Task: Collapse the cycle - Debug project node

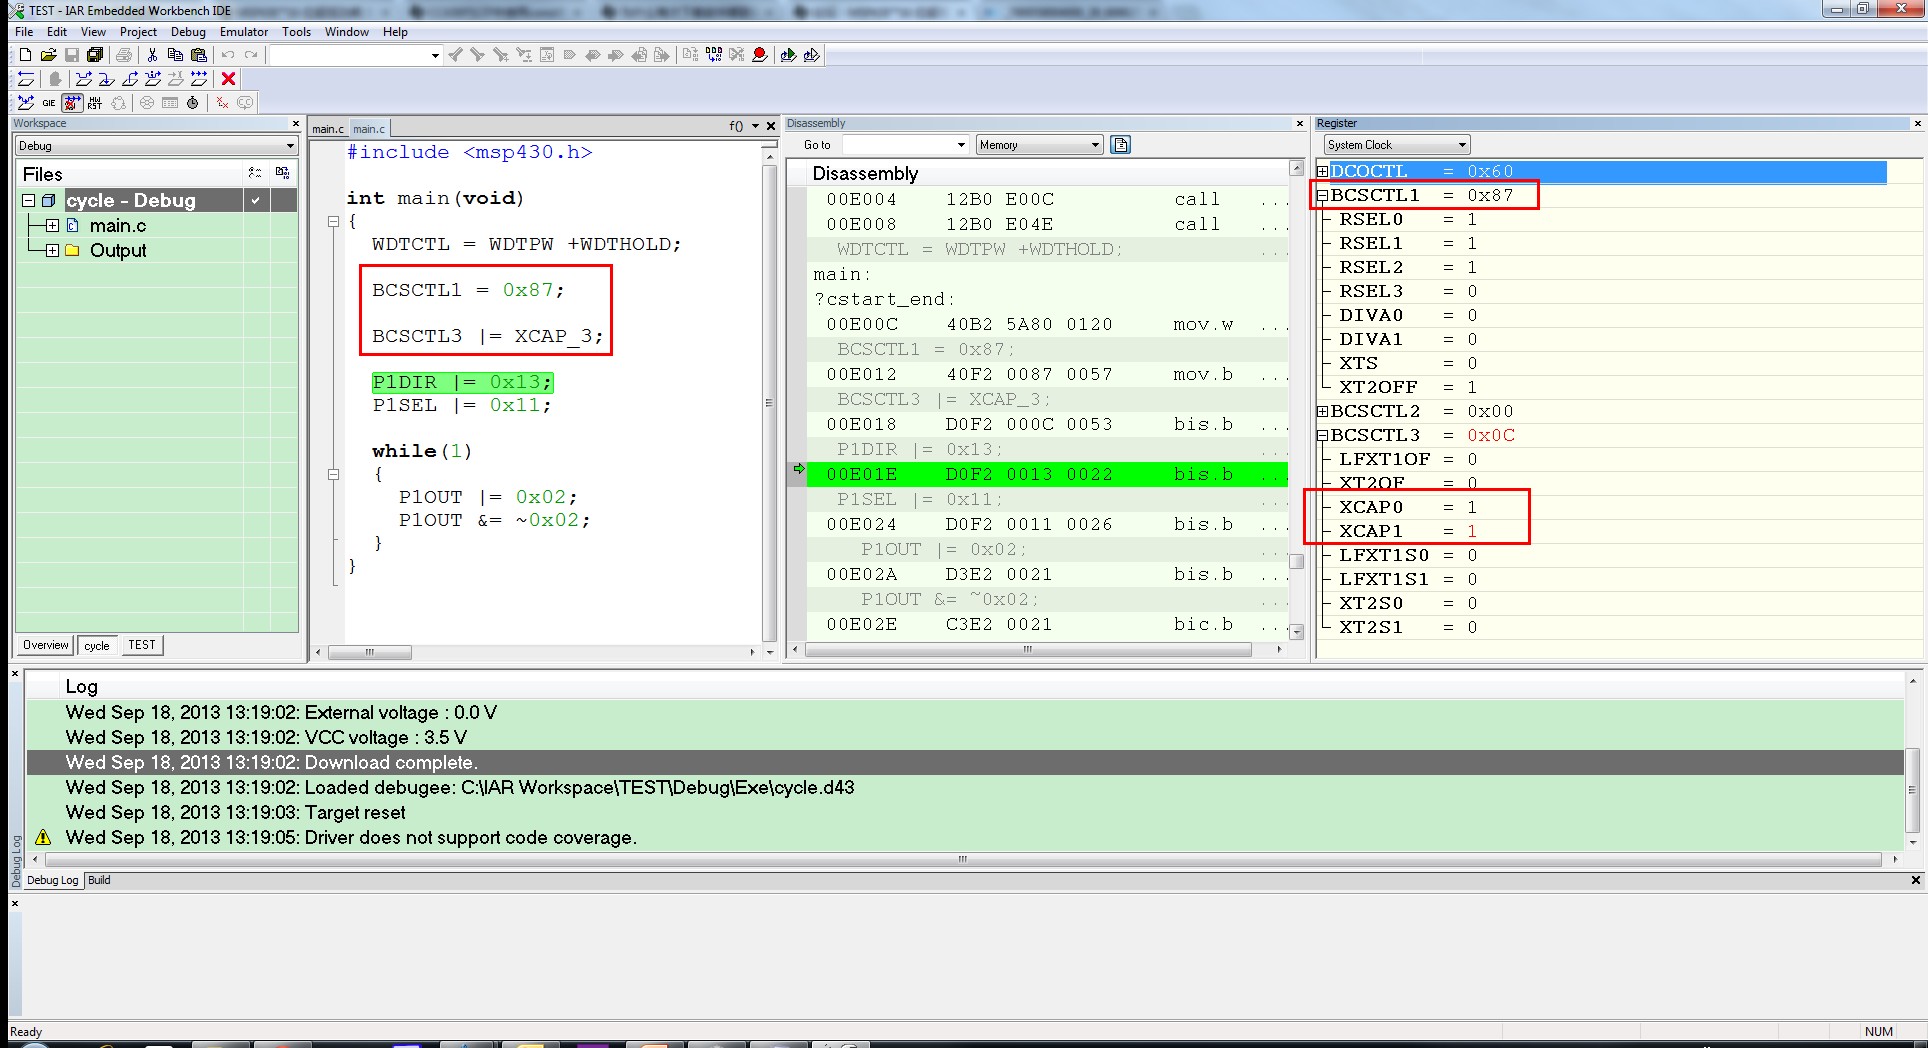Action: (29, 201)
